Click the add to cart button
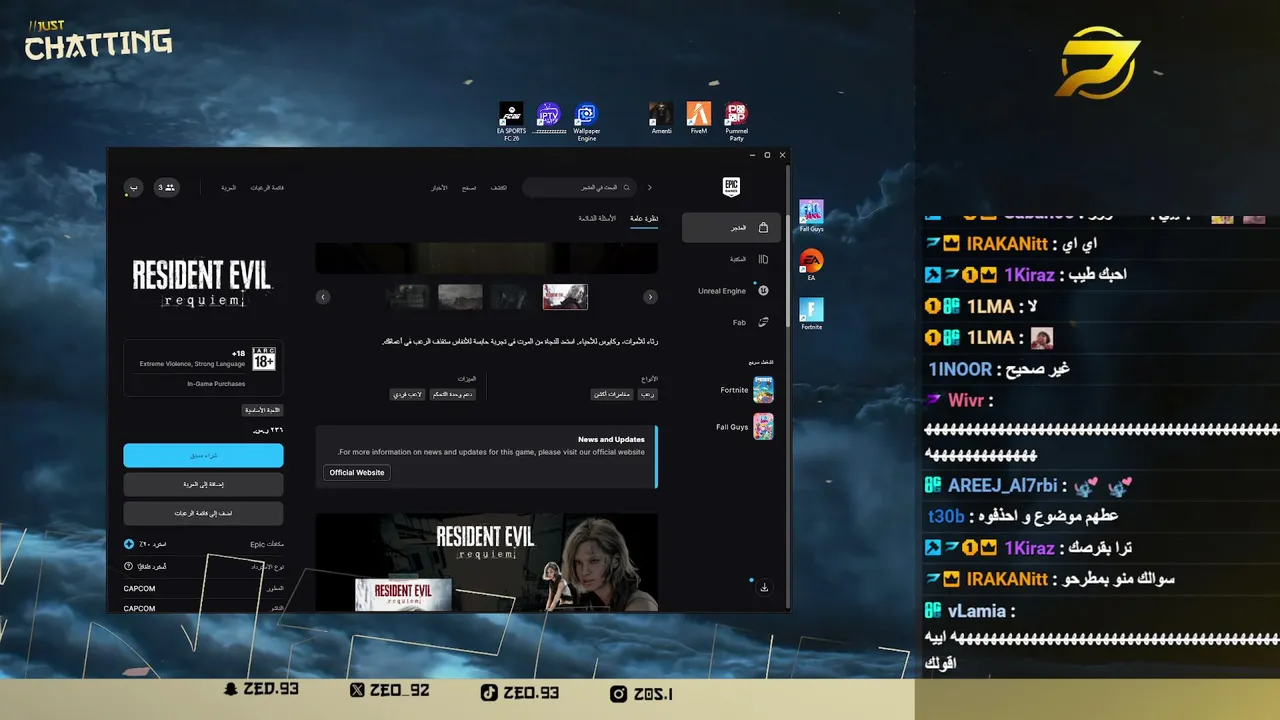1280x720 pixels. tap(203, 484)
